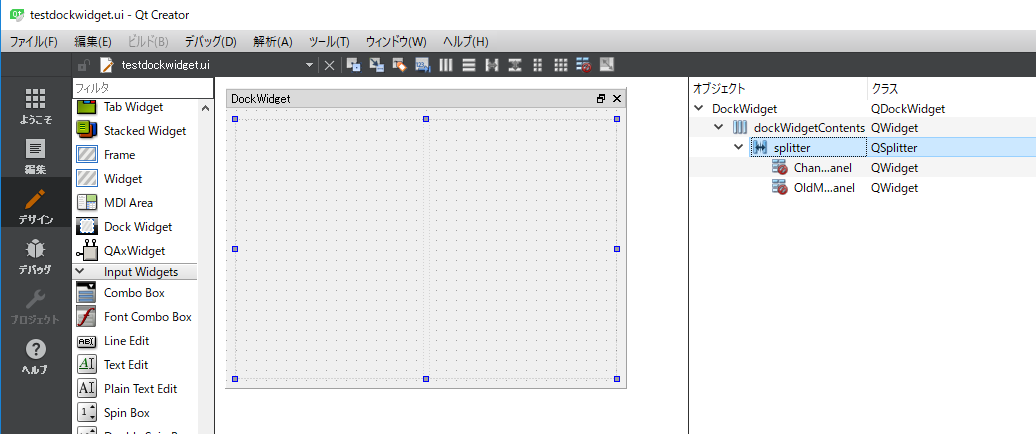Click Edit Widgets mode toolbar icon
The width and height of the screenshot is (1036, 434).
click(x=353, y=65)
